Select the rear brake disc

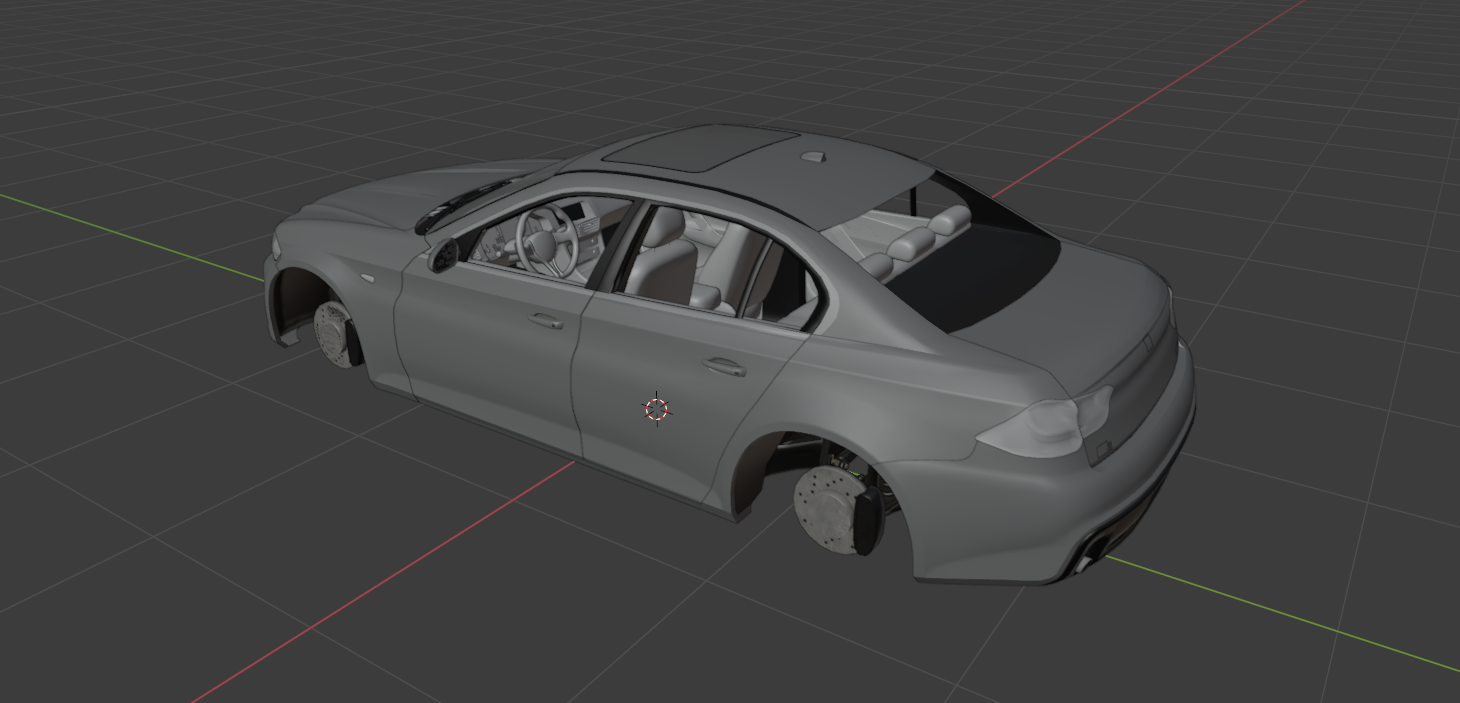coord(829,507)
